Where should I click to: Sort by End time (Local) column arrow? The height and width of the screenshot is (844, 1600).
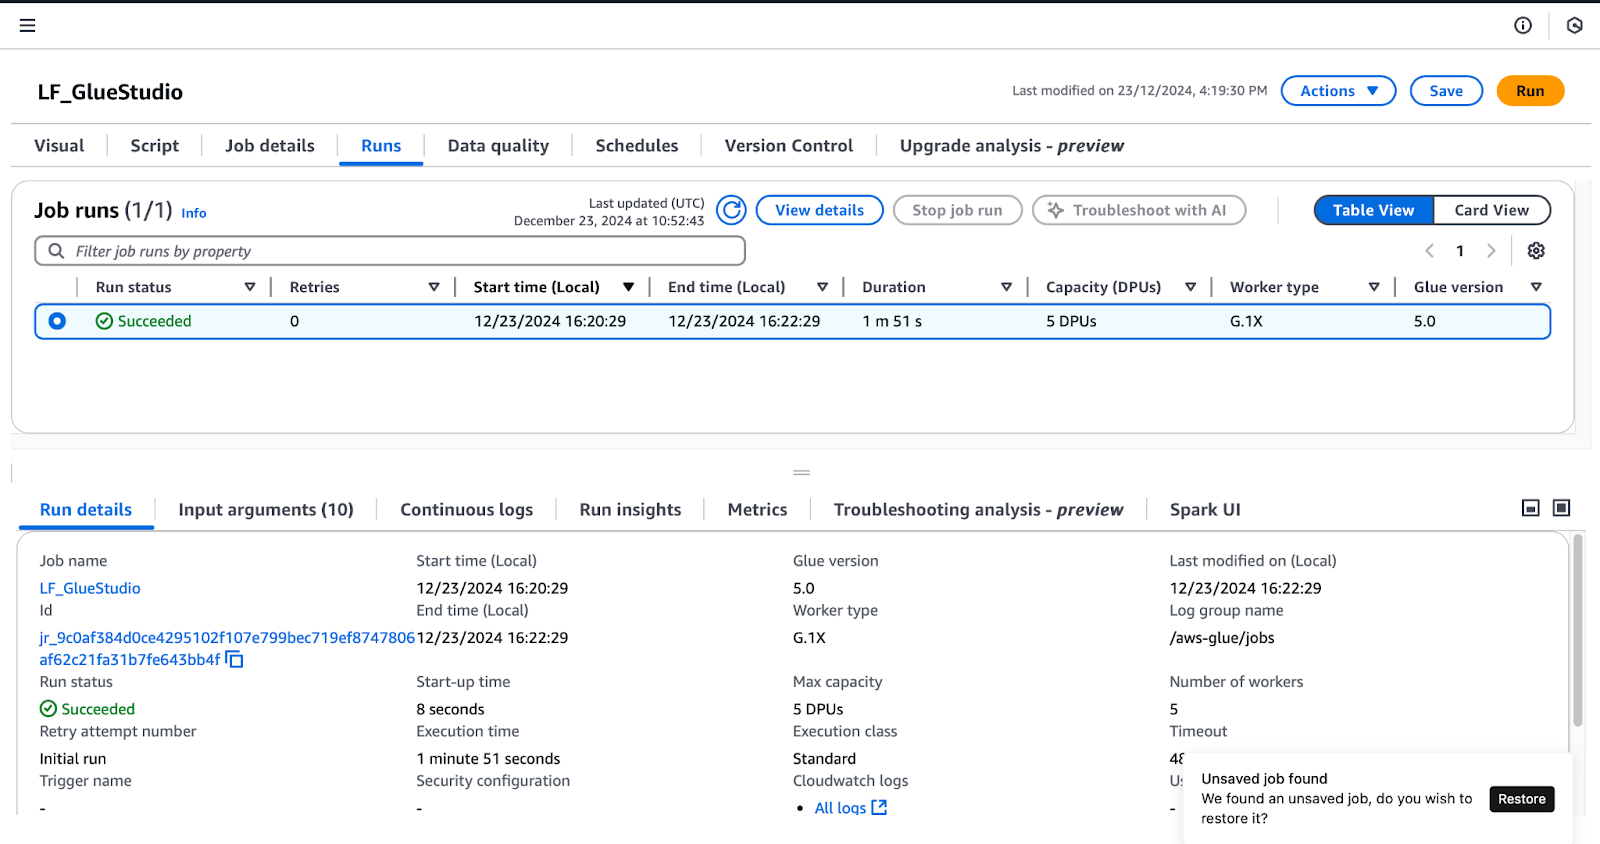tap(822, 287)
